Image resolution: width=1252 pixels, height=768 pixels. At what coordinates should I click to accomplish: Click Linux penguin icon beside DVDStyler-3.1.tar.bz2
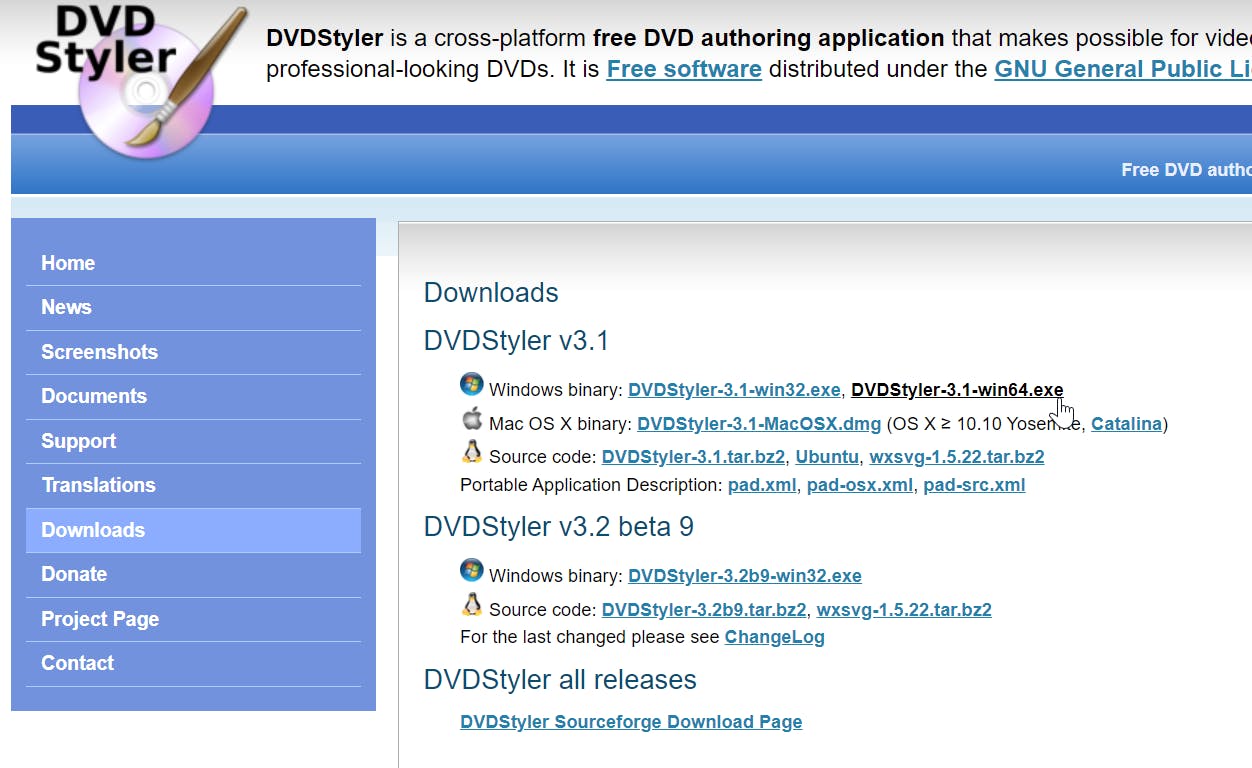pyautogui.click(x=471, y=452)
